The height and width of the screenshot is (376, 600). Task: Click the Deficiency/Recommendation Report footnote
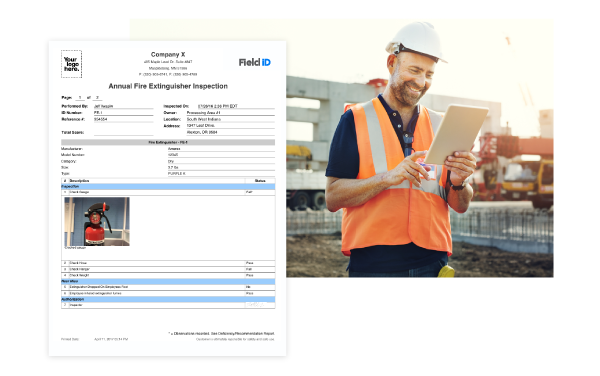click(x=222, y=334)
